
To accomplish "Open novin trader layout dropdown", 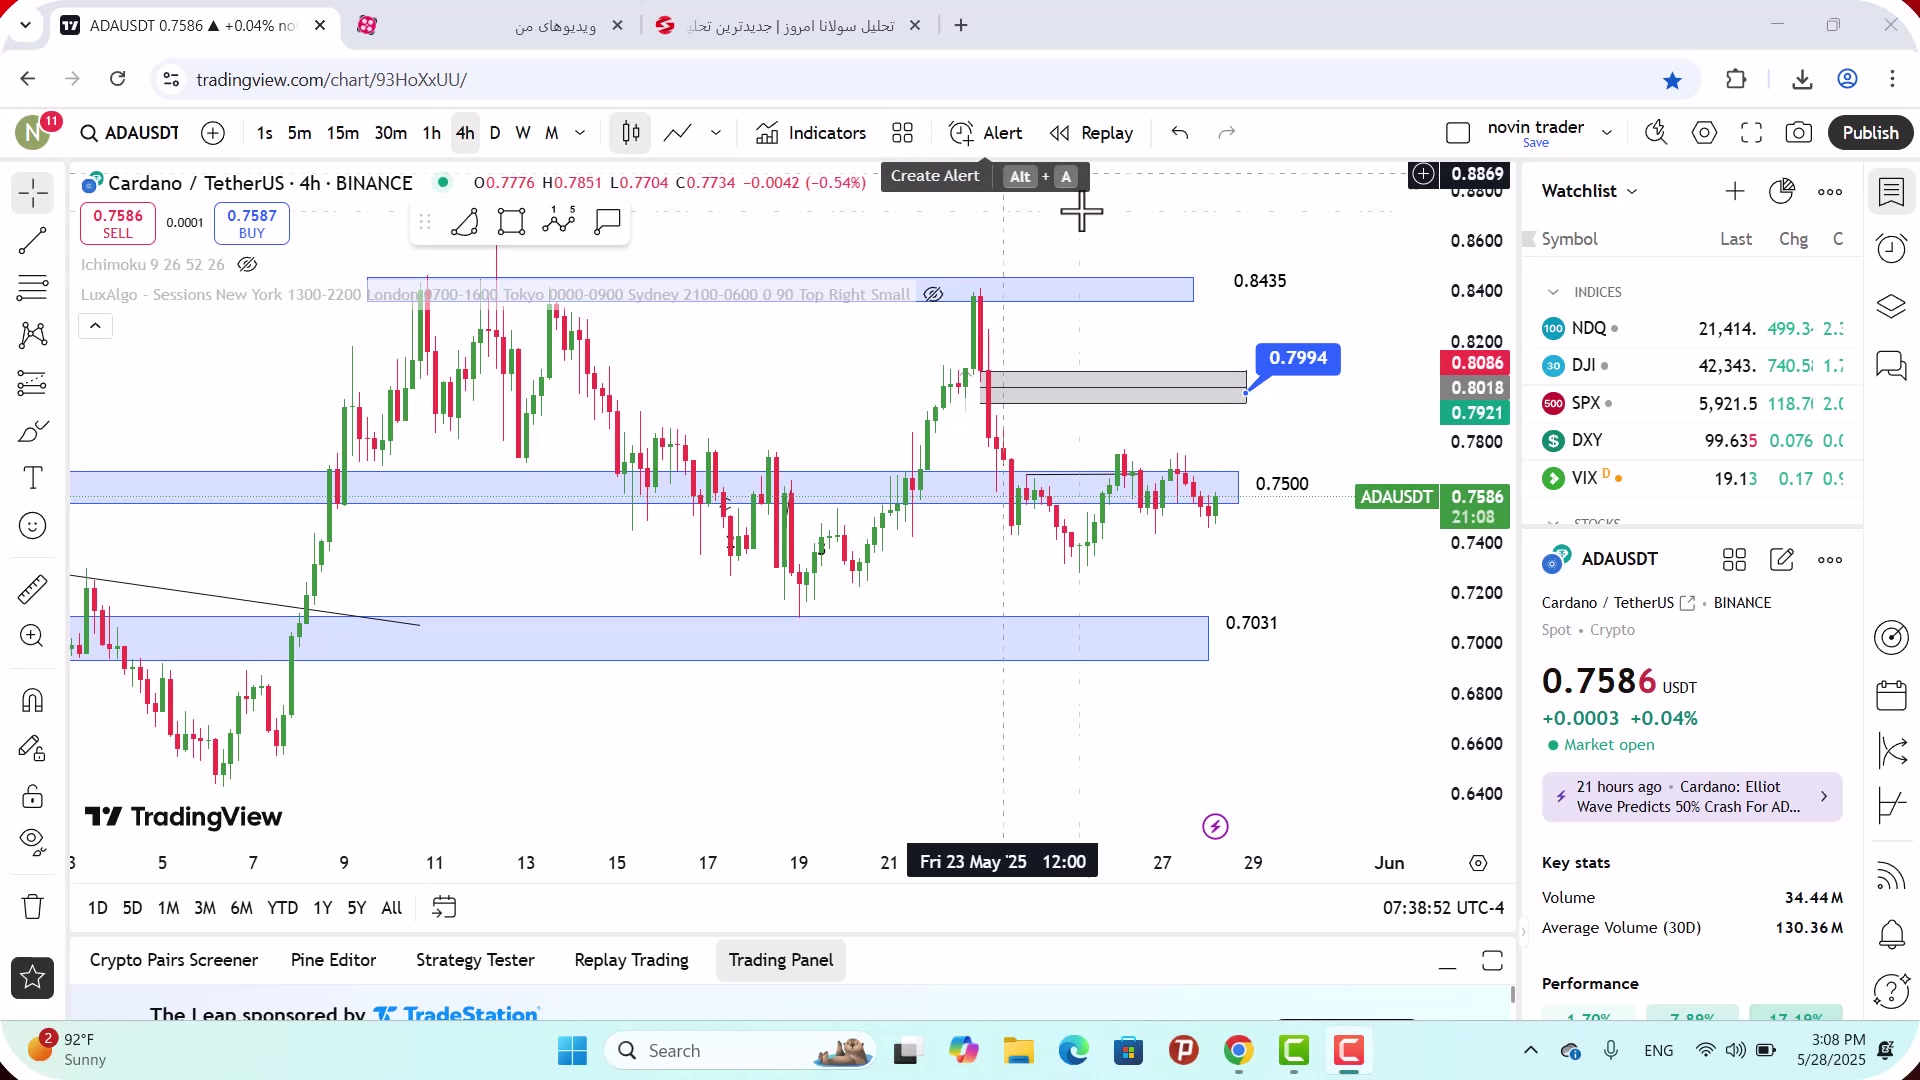I will click(1607, 133).
